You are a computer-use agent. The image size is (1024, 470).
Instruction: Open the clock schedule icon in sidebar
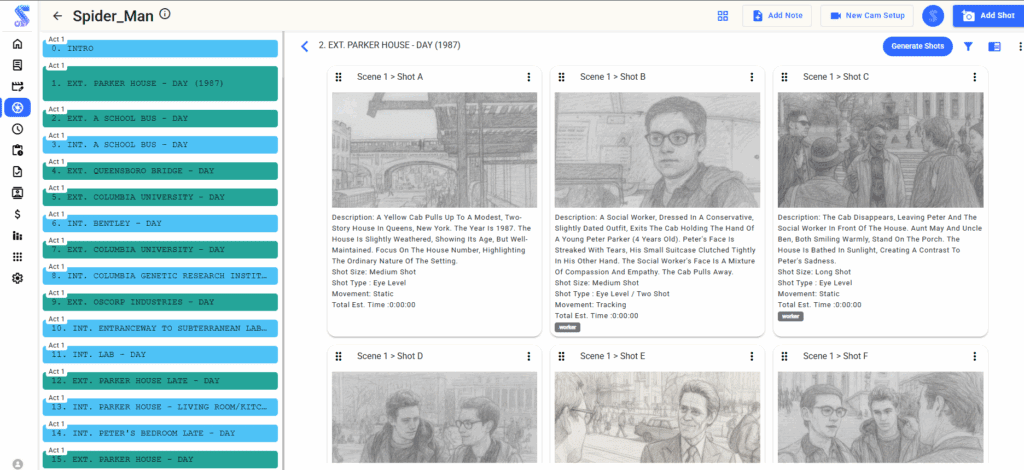coord(18,129)
